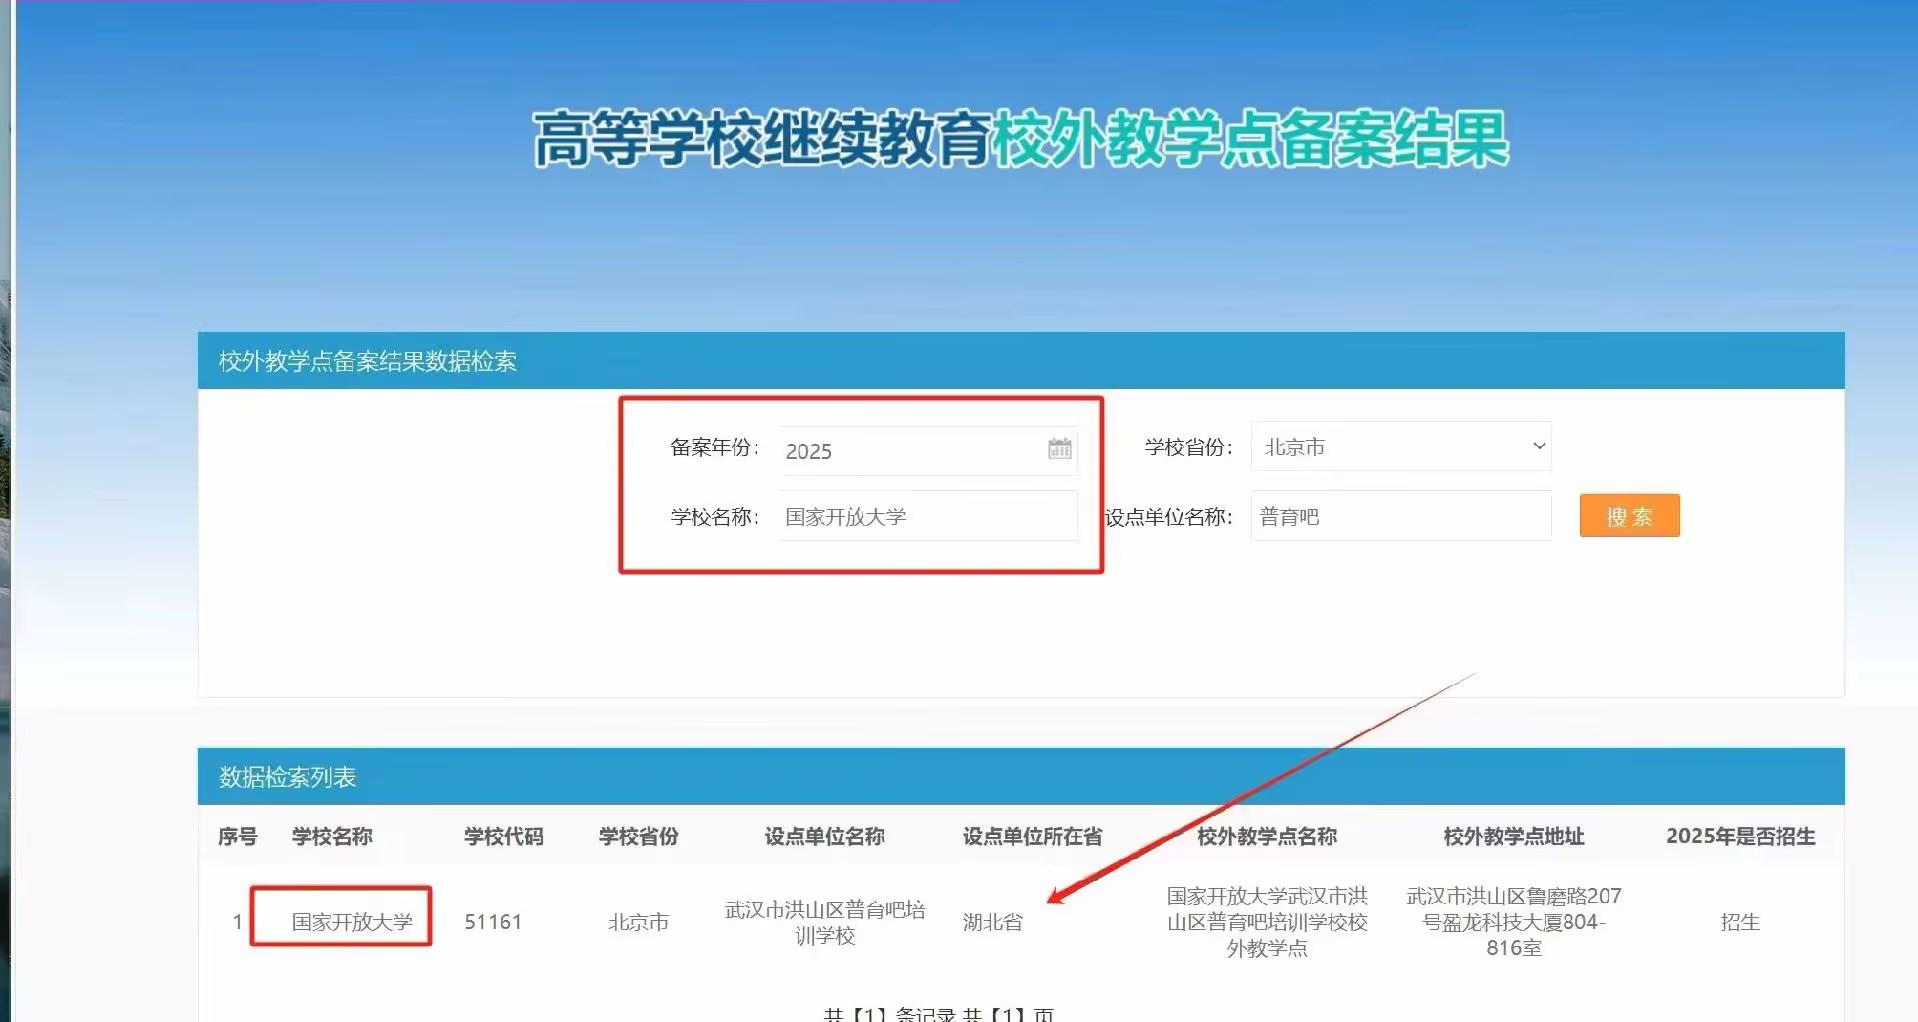The height and width of the screenshot is (1022, 1918).
Task: Select the 湖北省 cell
Action: (x=993, y=921)
